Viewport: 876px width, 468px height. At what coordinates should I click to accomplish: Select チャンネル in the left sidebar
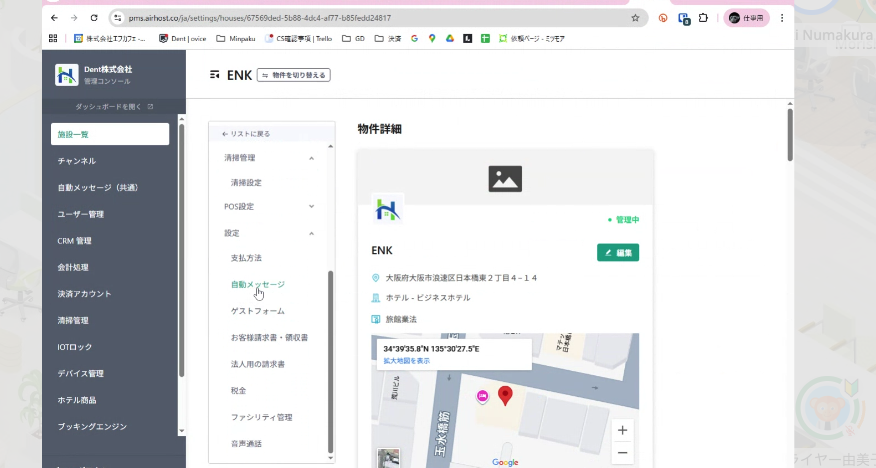click(x=77, y=161)
